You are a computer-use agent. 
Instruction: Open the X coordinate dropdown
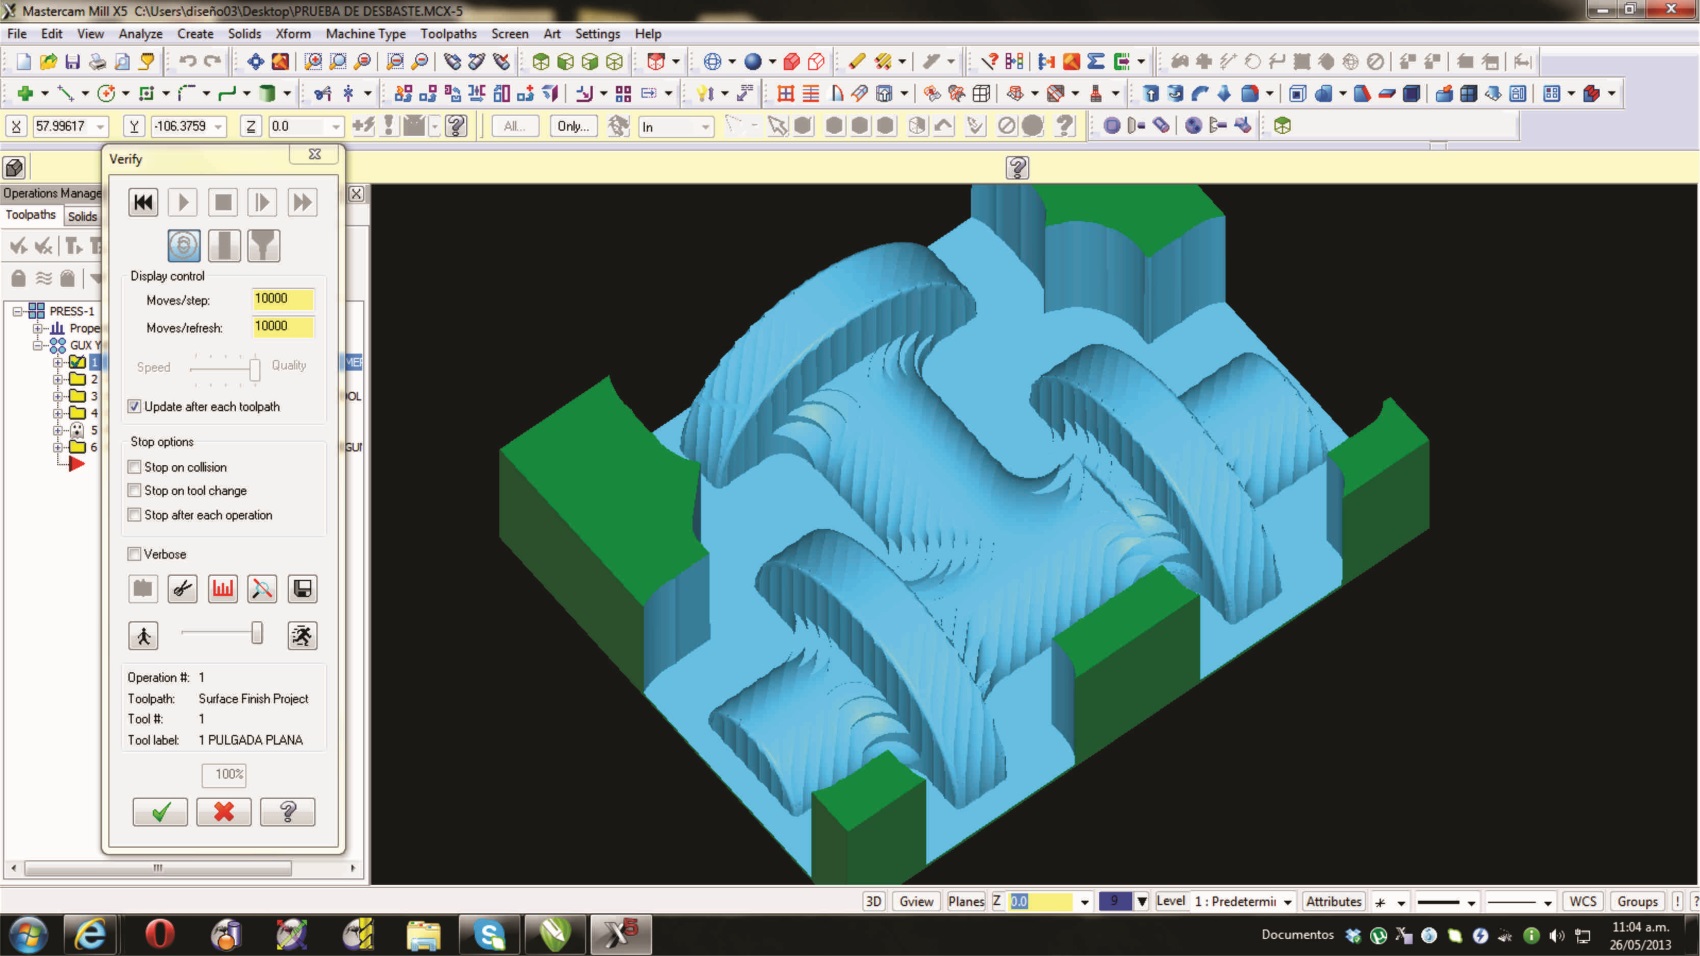coord(100,127)
